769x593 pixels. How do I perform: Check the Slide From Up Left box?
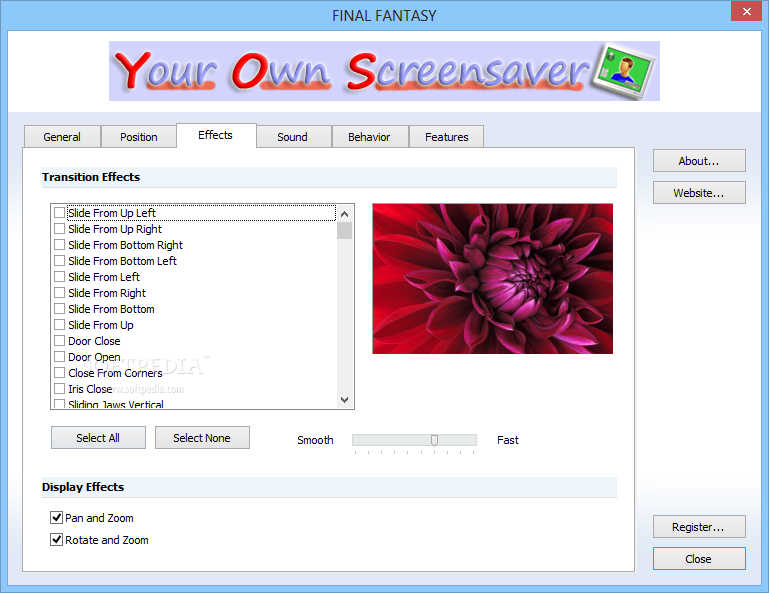[x=59, y=213]
